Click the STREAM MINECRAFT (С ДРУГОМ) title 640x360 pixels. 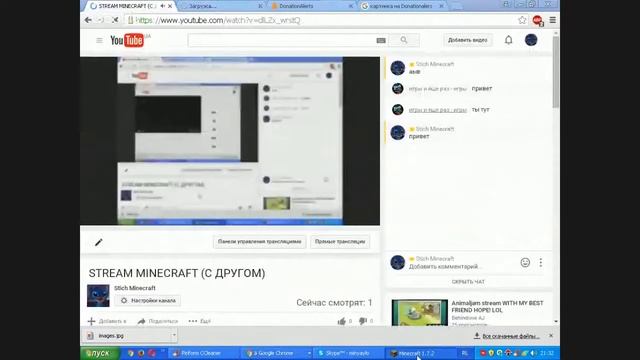pyautogui.click(x=177, y=273)
